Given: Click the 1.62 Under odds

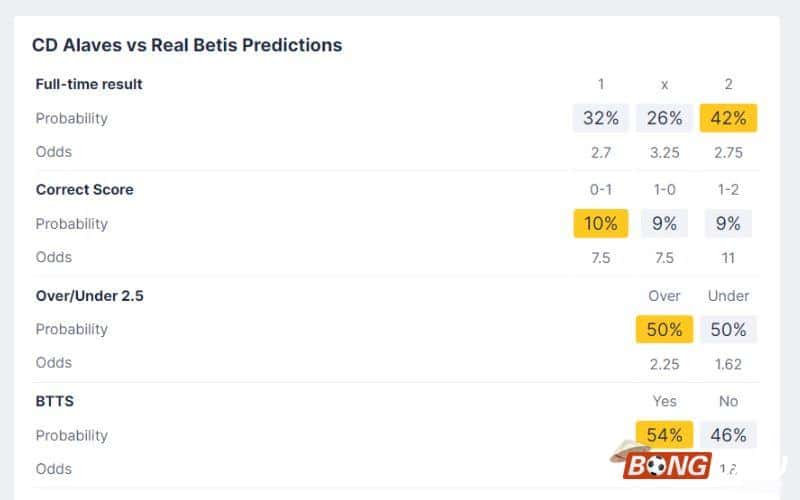Looking at the screenshot, I should pos(728,363).
